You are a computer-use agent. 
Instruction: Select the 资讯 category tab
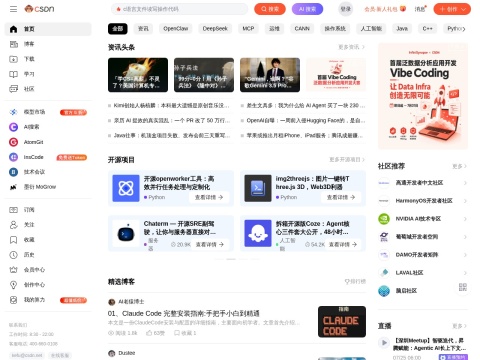pos(143,29)
